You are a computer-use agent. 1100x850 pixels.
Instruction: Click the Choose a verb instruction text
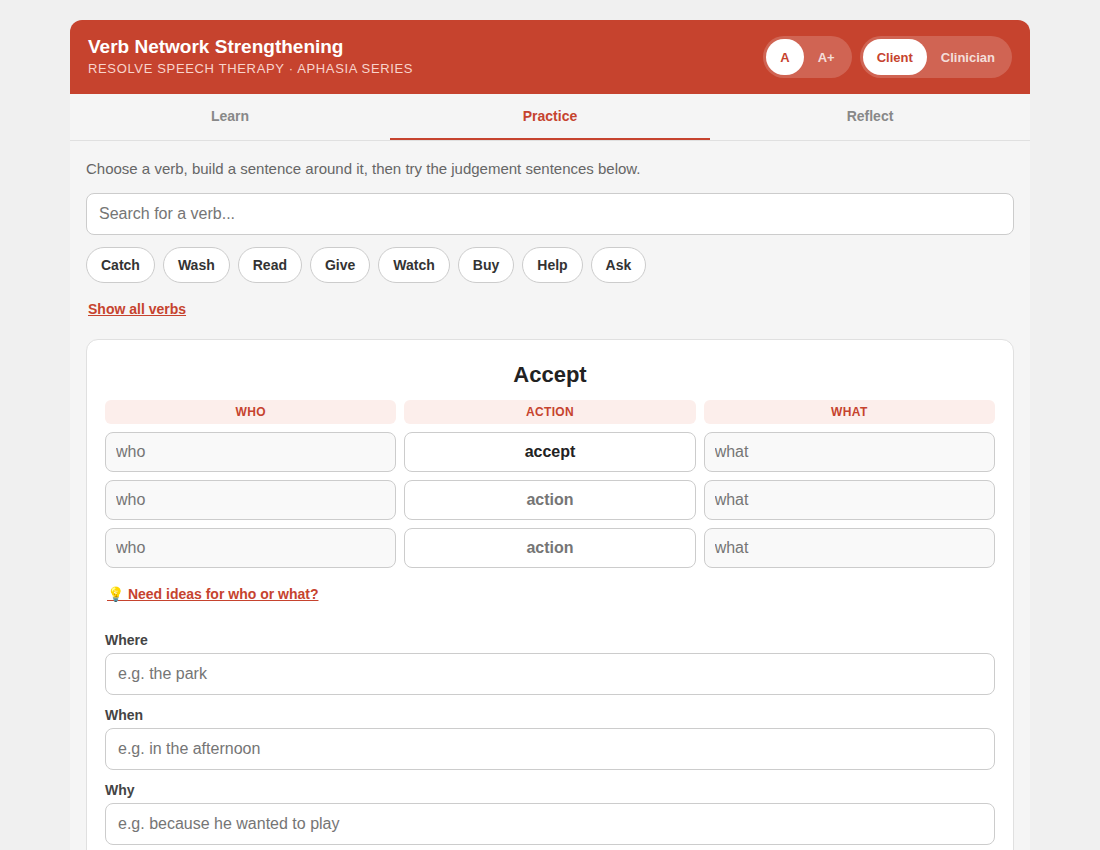363,169
